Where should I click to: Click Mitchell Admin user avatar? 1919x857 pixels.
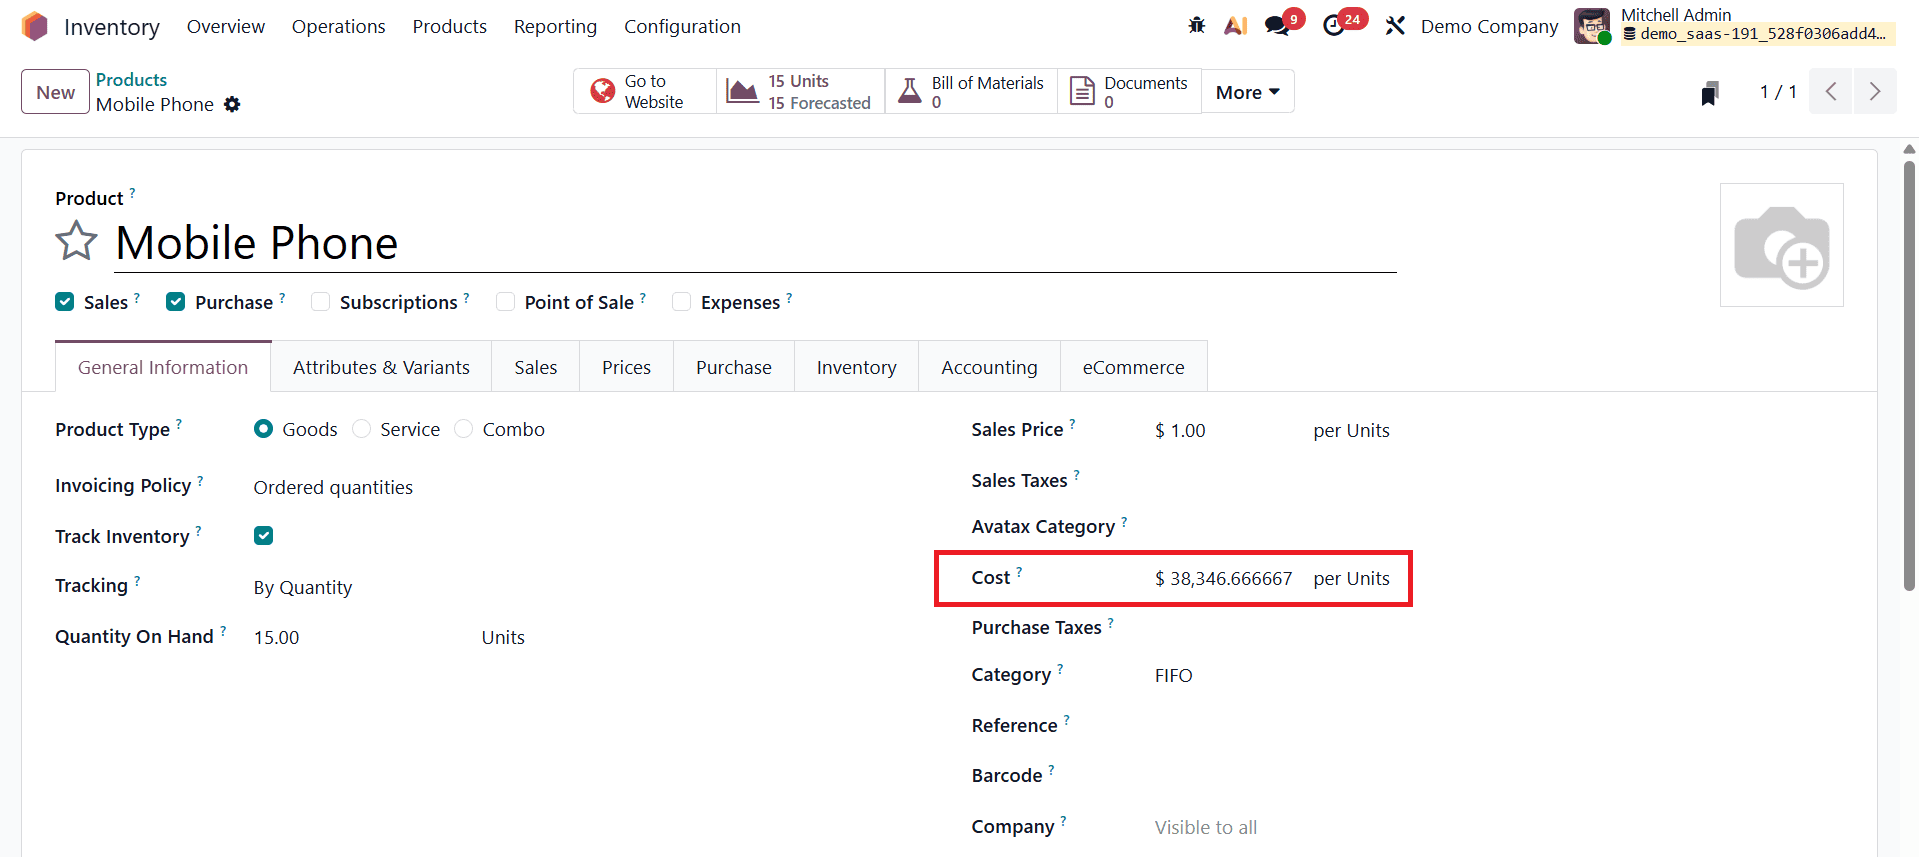click(x=1592, y=26)
